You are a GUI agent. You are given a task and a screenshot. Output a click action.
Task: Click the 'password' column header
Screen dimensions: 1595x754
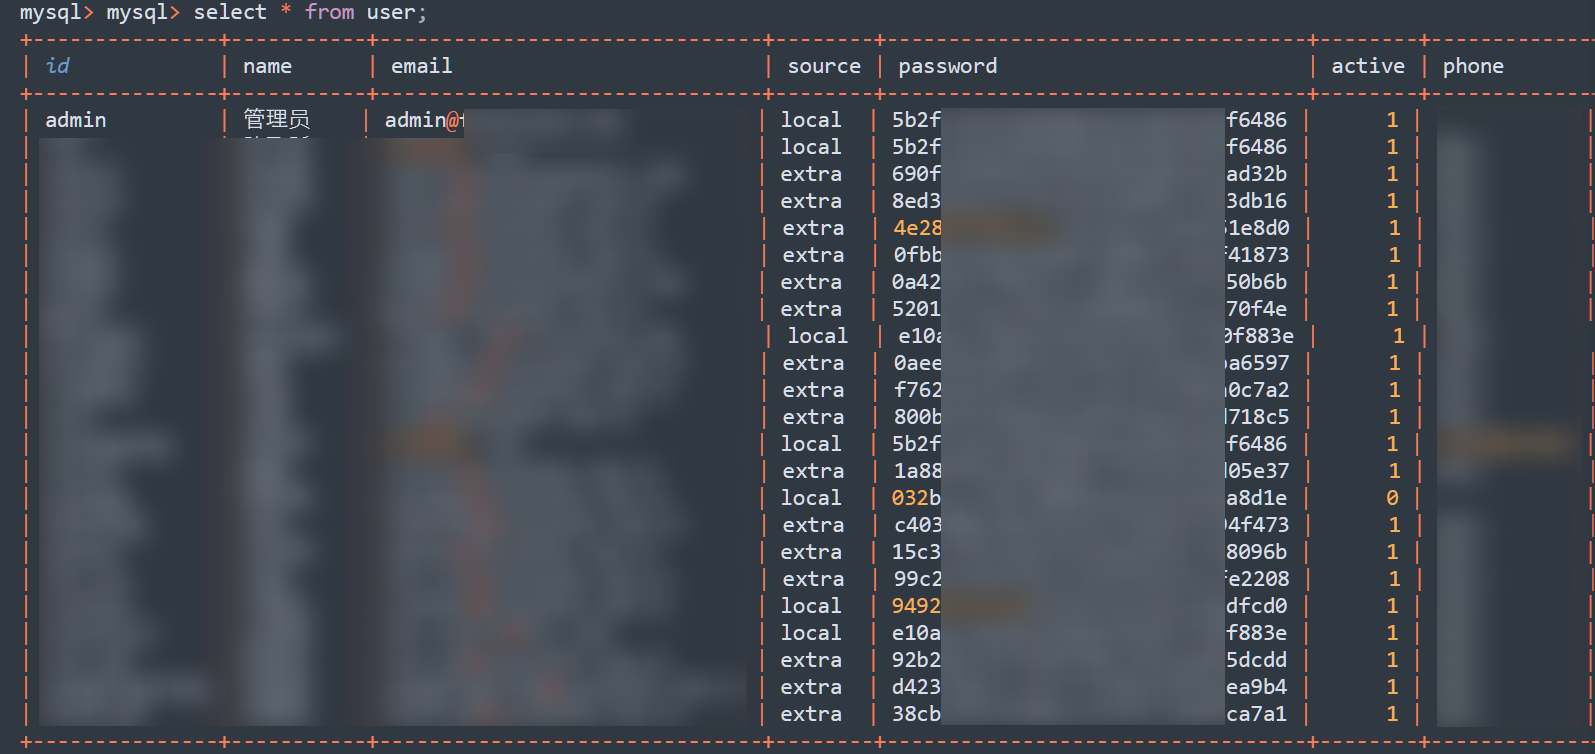947,66
